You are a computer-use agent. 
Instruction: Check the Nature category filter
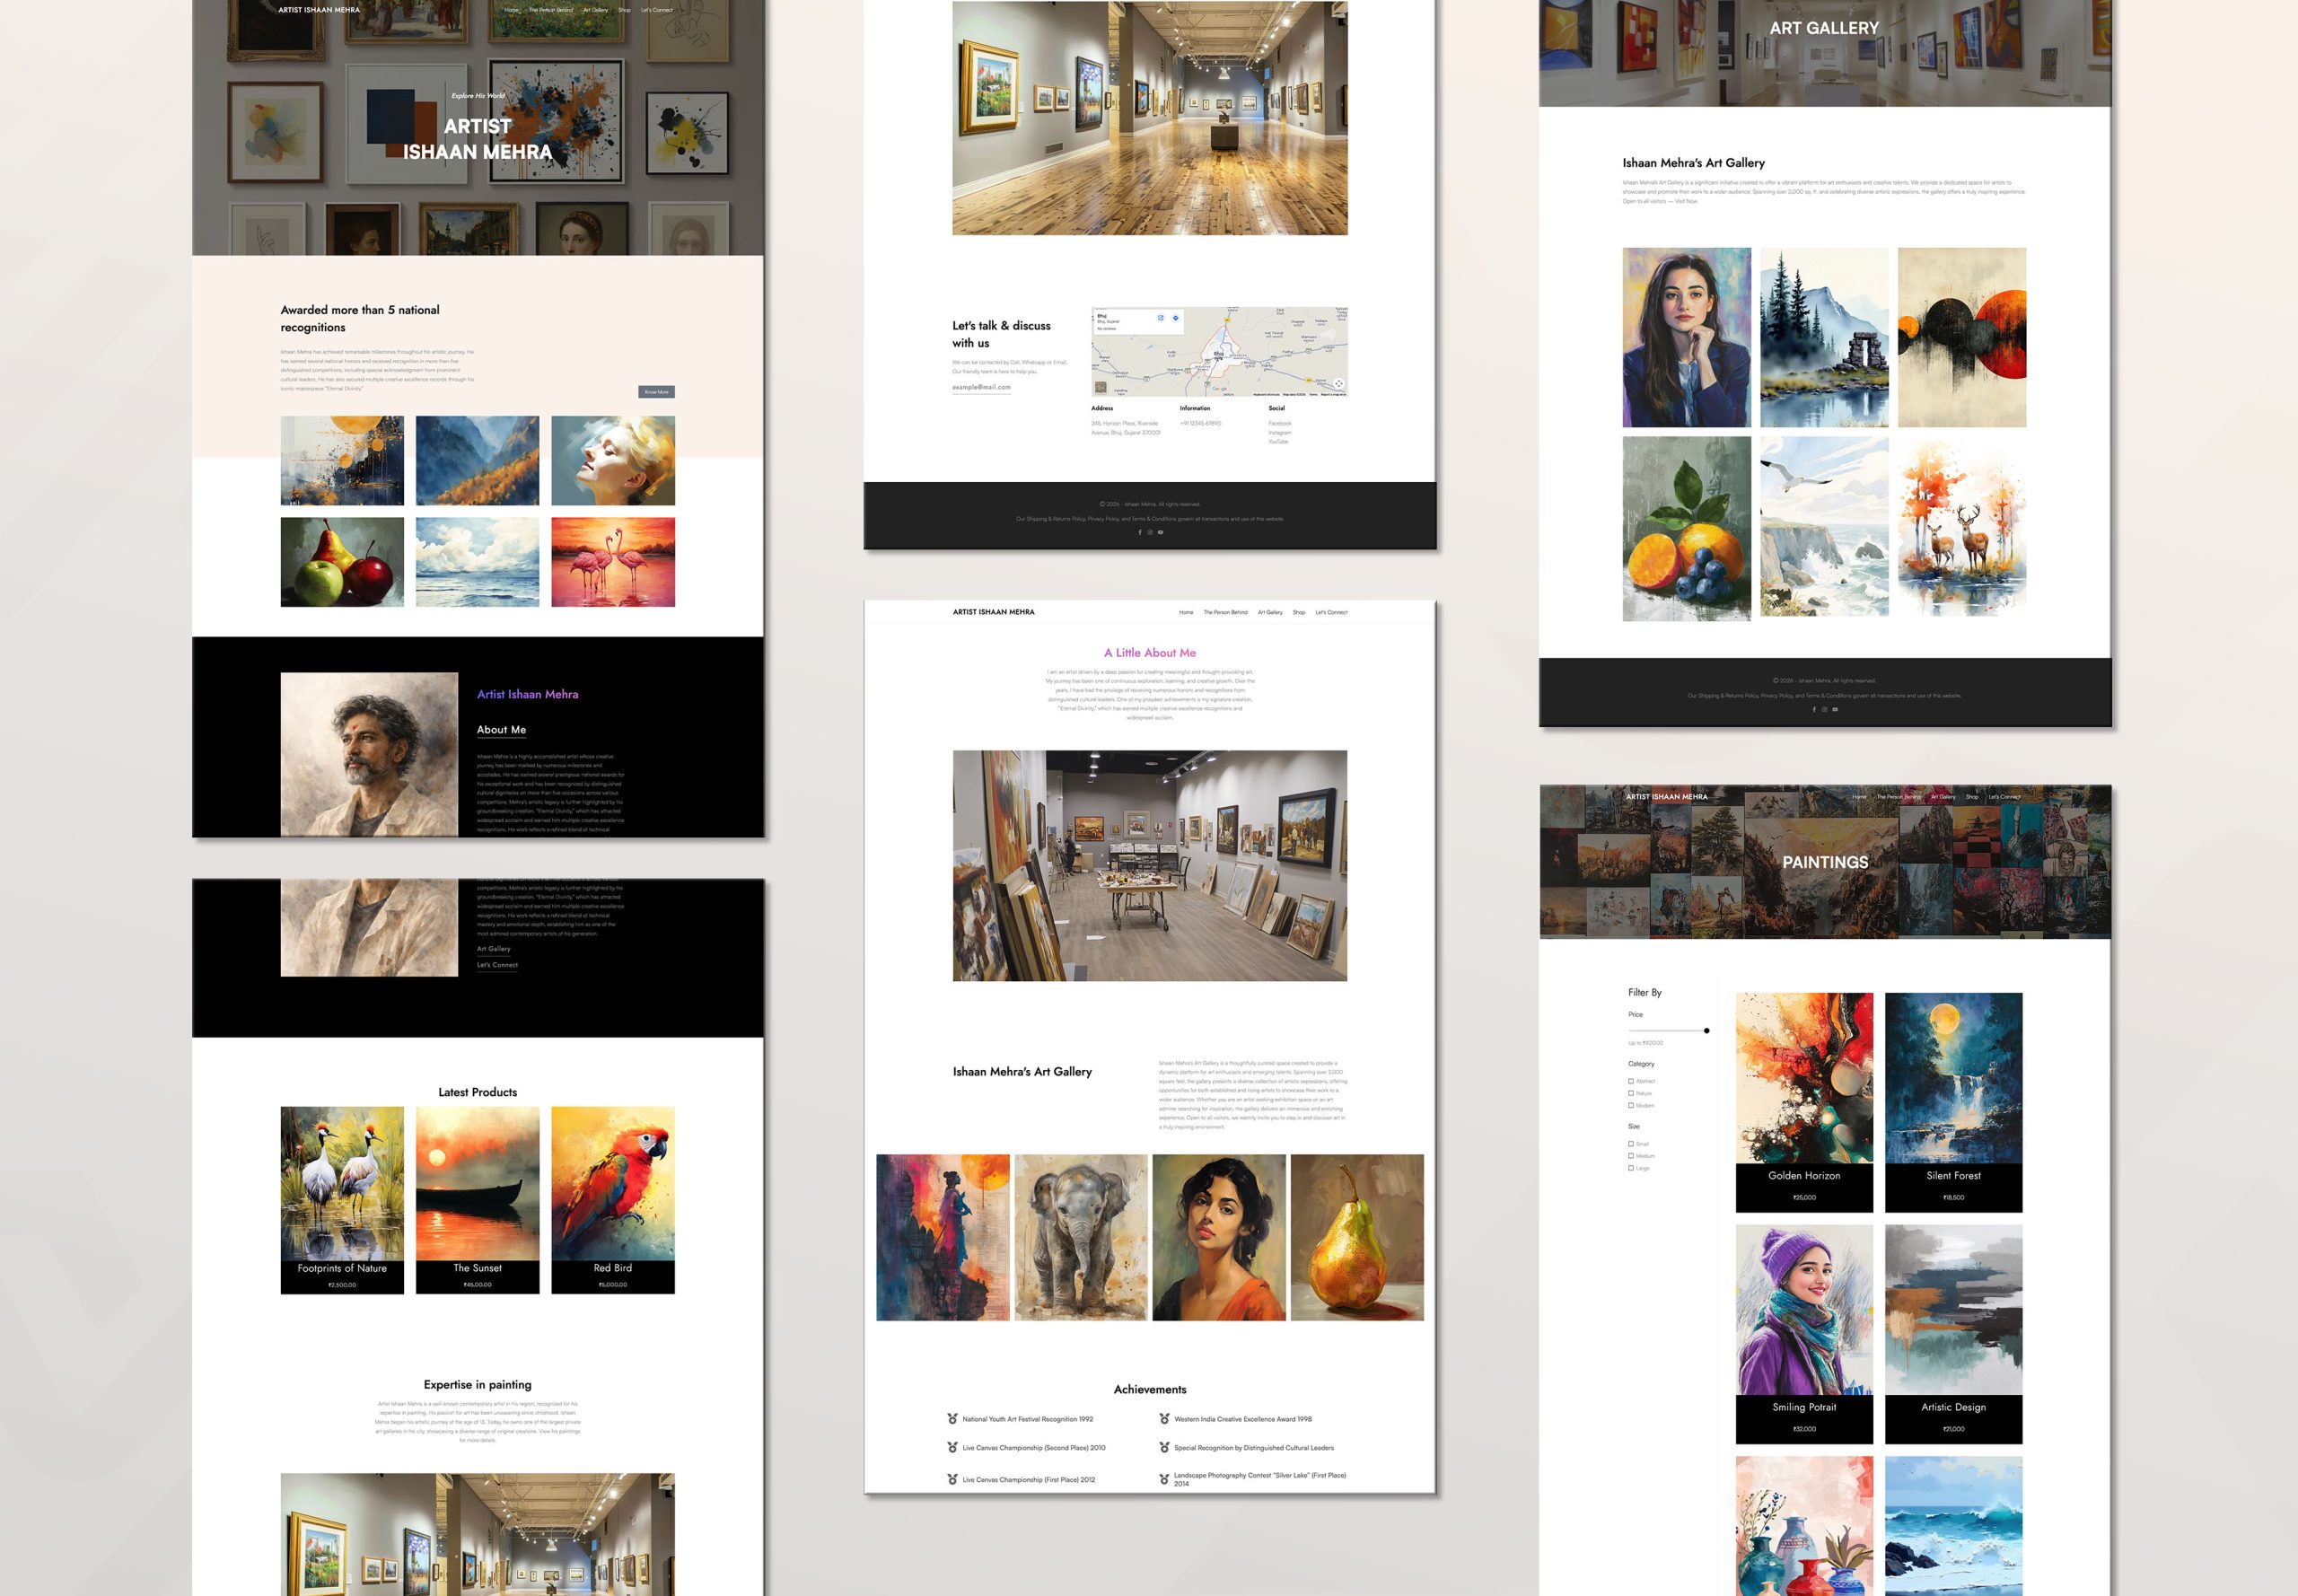1631,1093
